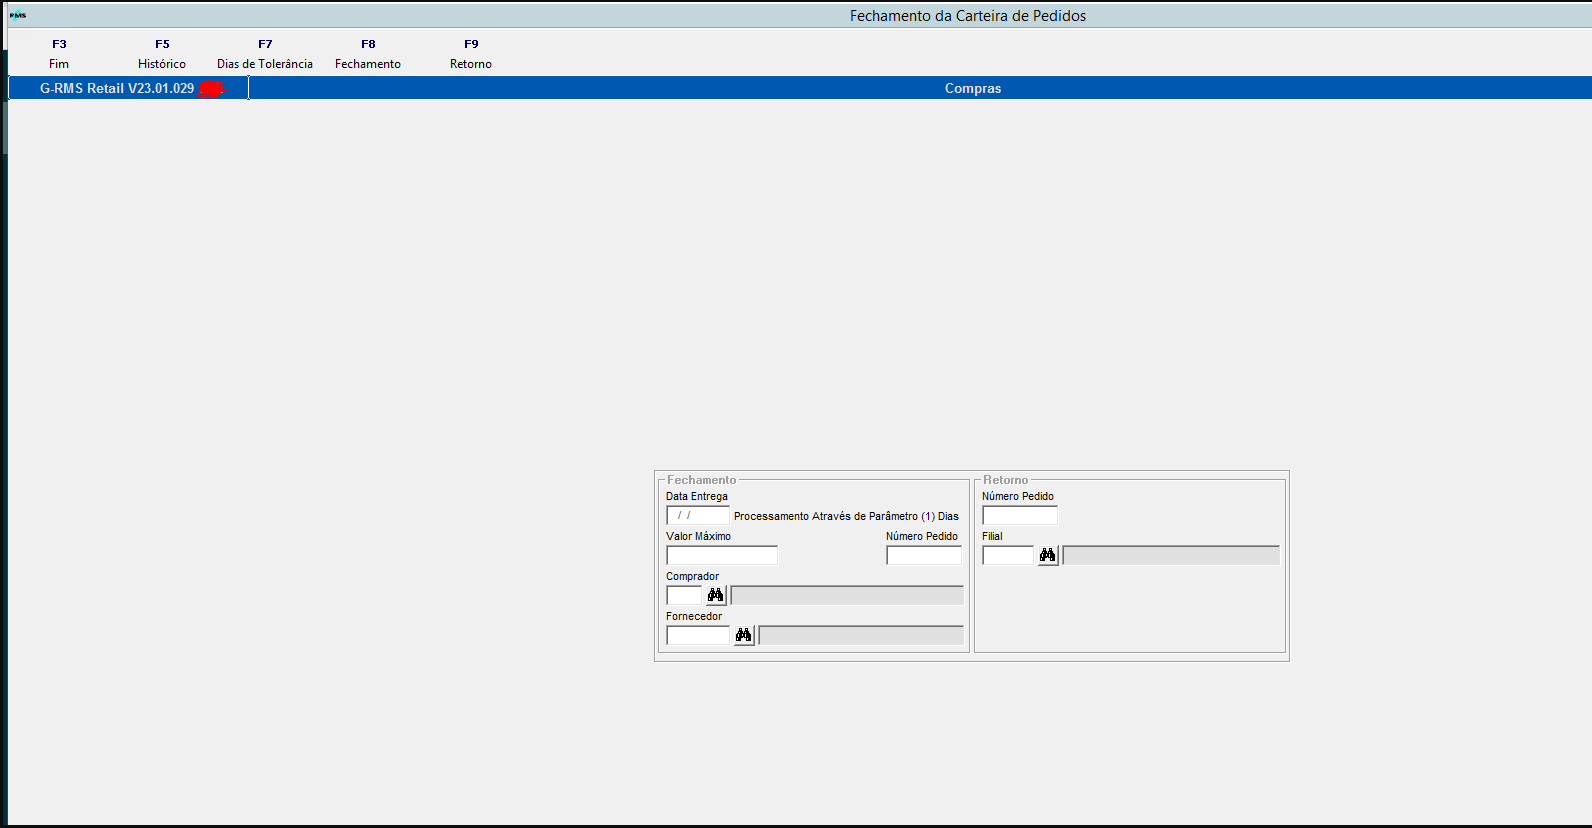Image resolution: width=1592 pixels, height=828 pixels.
Task: Run F8 Fechamento from the toolbar
Action: coord(368,54)
